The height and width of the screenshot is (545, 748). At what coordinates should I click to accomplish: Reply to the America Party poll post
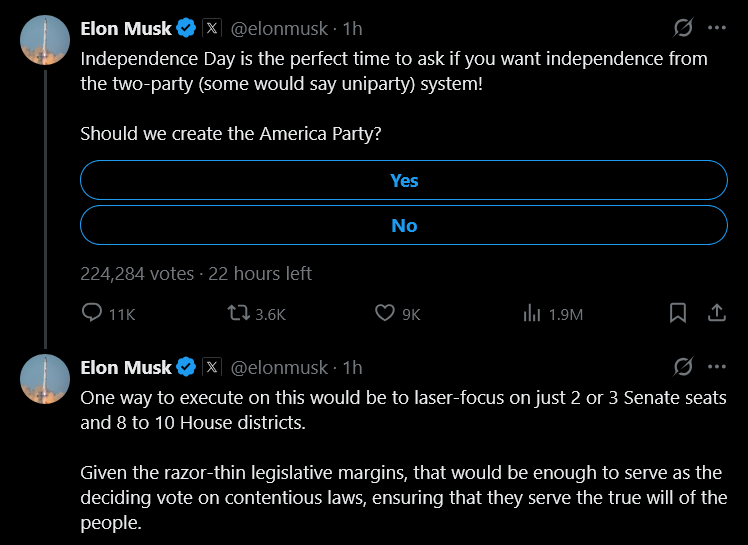[x=92, y=313]
